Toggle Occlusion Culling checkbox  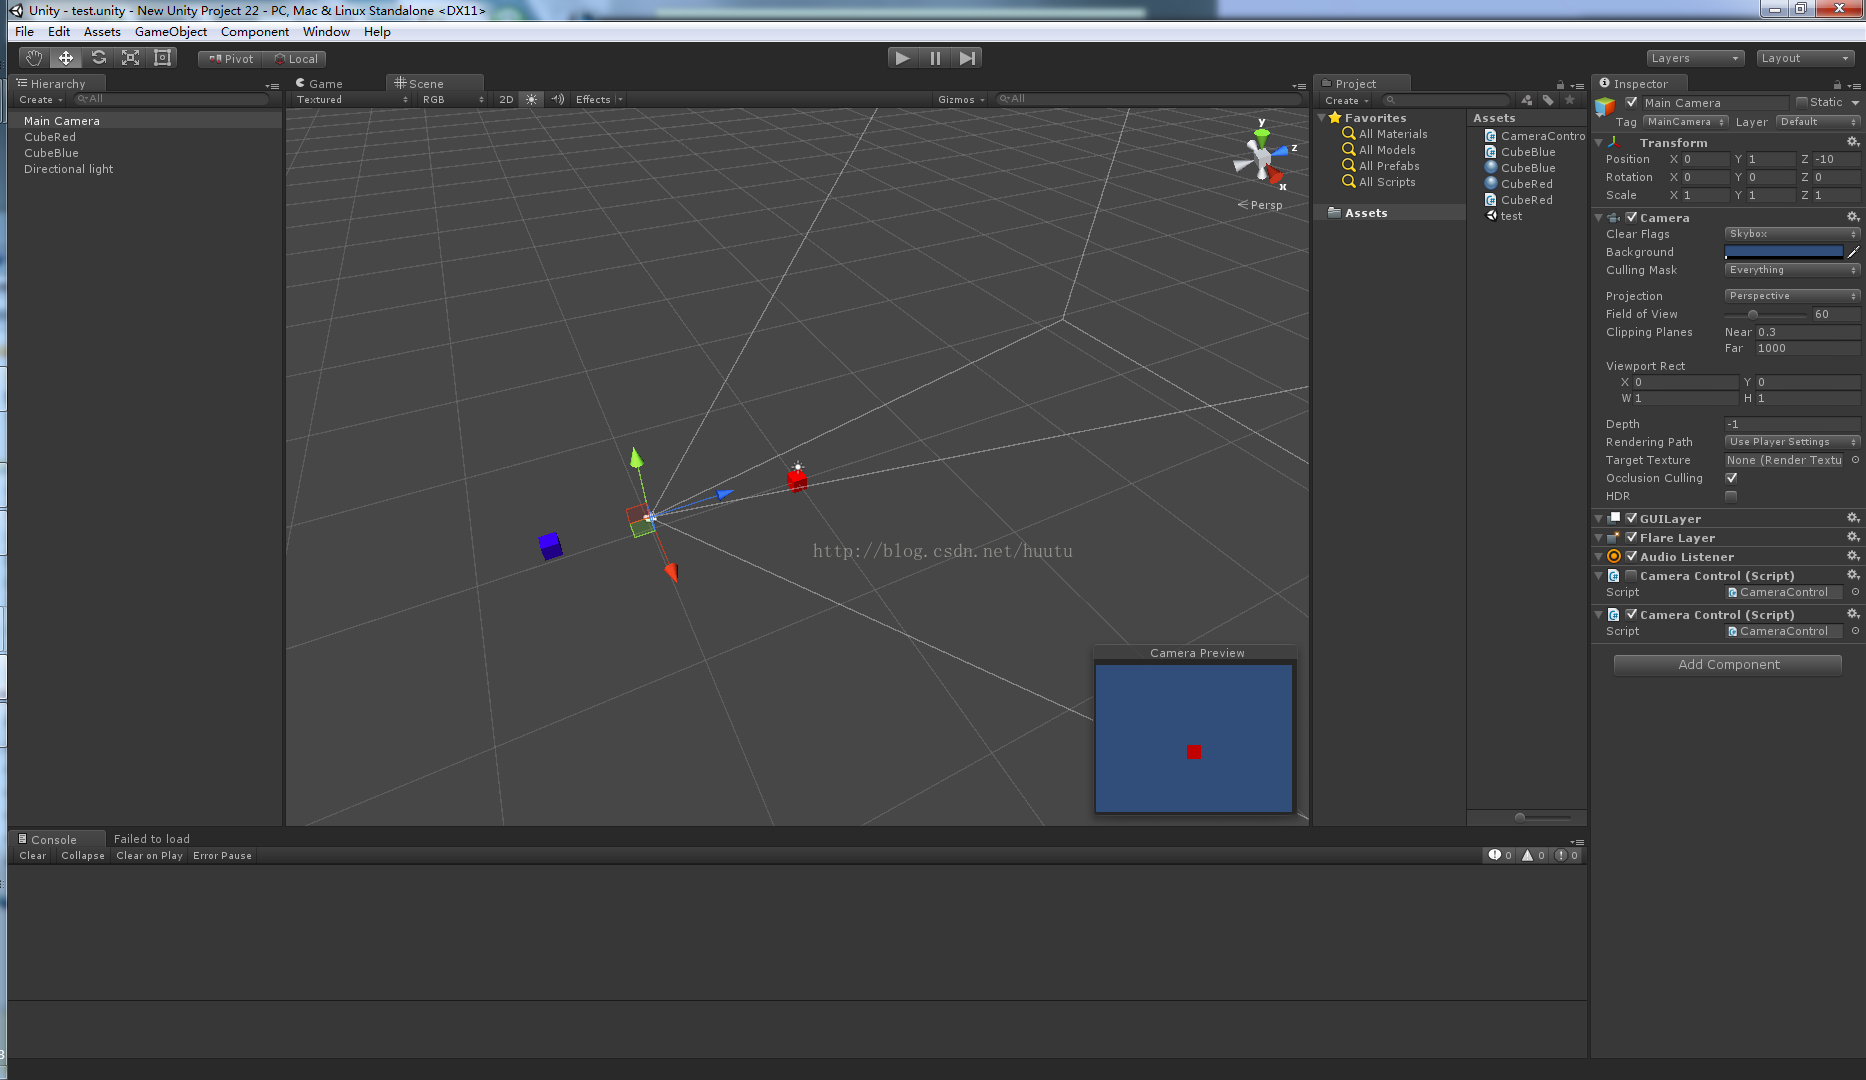[1731, 478]
